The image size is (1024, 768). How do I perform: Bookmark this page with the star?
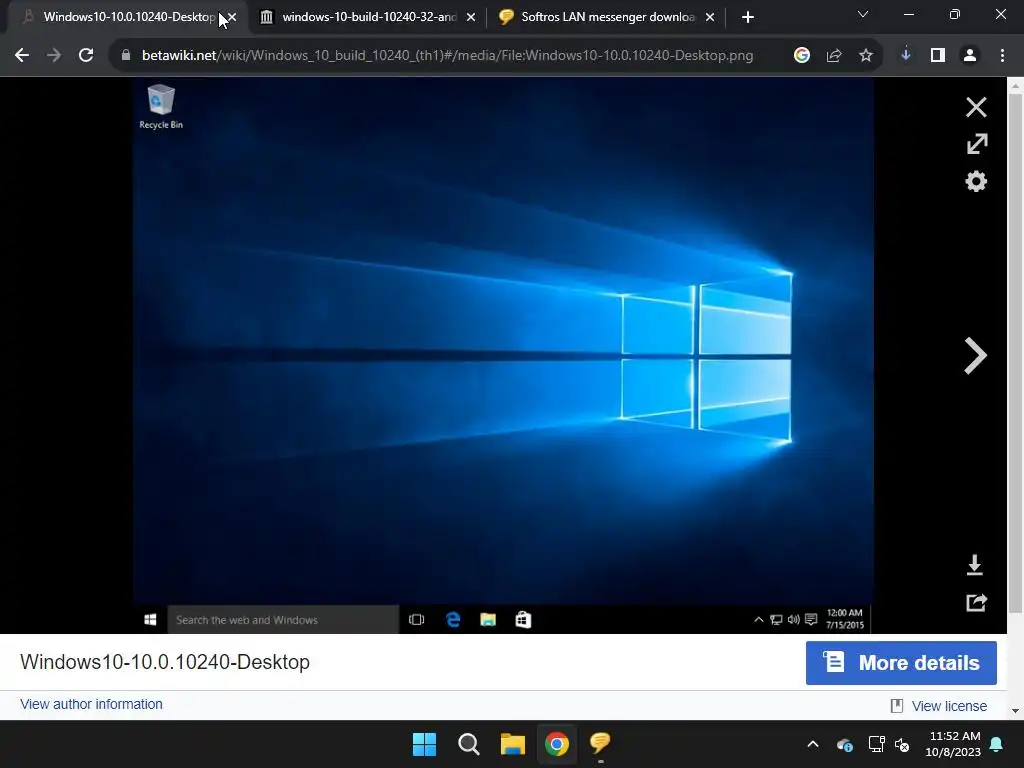pyautogui.click(x=866, y=56)
